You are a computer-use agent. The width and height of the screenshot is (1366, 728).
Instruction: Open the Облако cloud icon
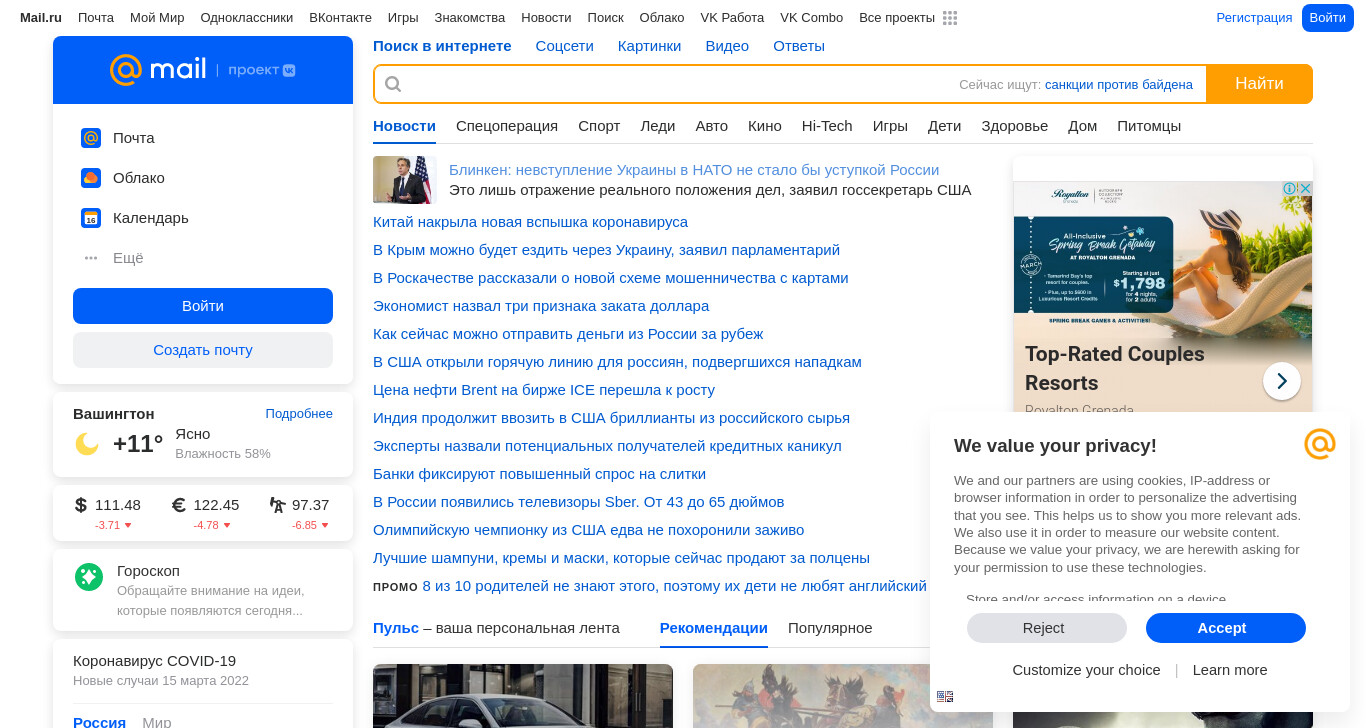click(91, 178)
